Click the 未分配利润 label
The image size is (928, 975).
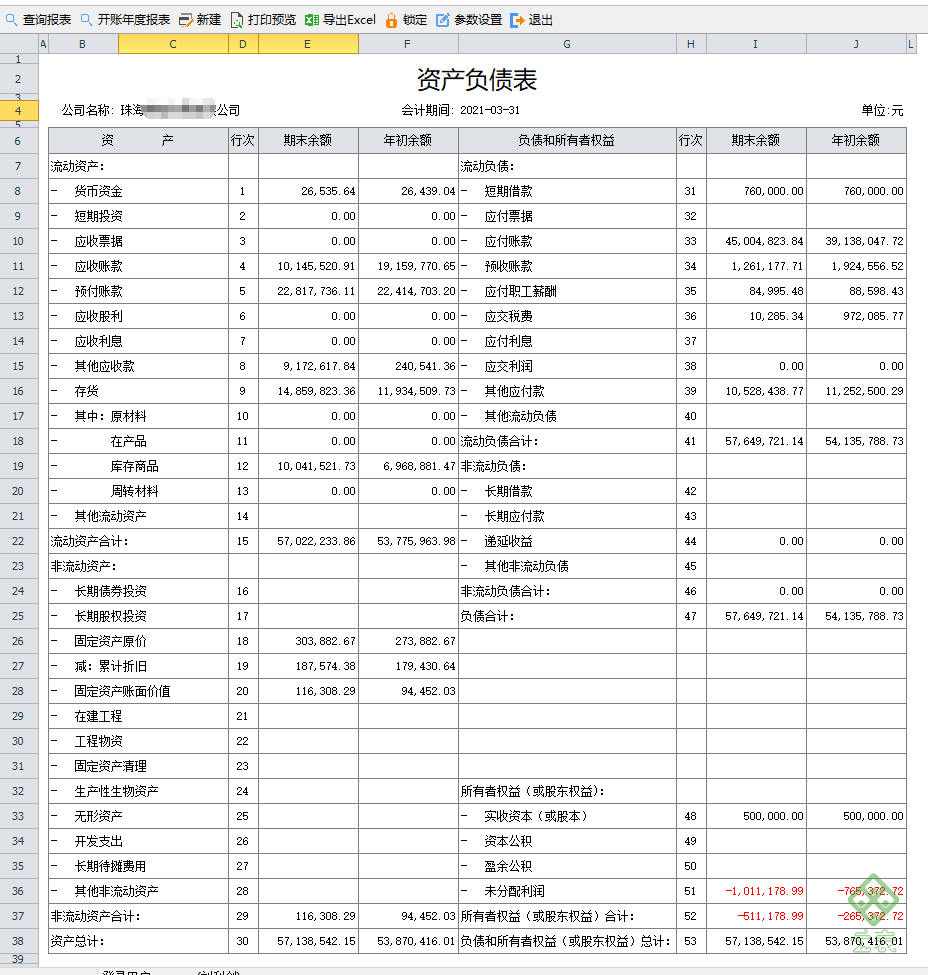(x=514, y=891)
